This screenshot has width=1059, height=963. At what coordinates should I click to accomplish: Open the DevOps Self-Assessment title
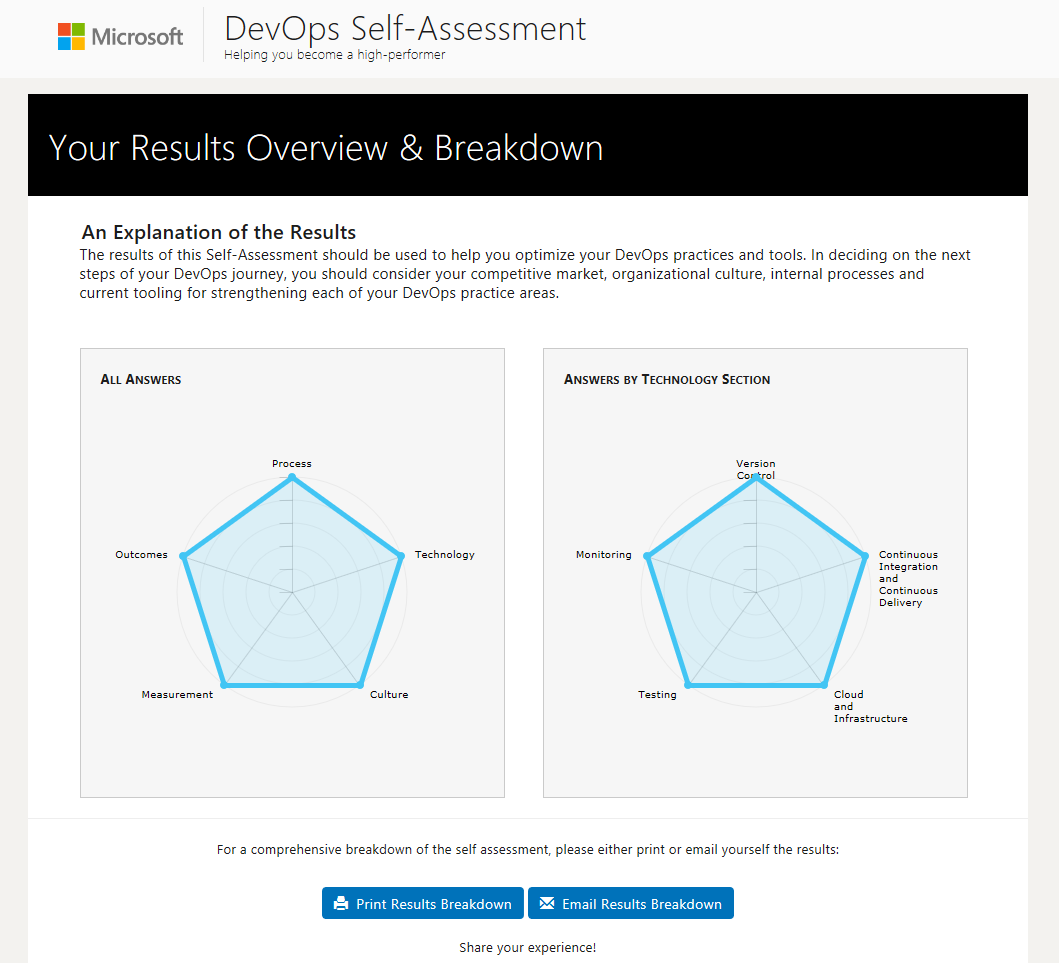pyautogui.click(x=405, y=28)
